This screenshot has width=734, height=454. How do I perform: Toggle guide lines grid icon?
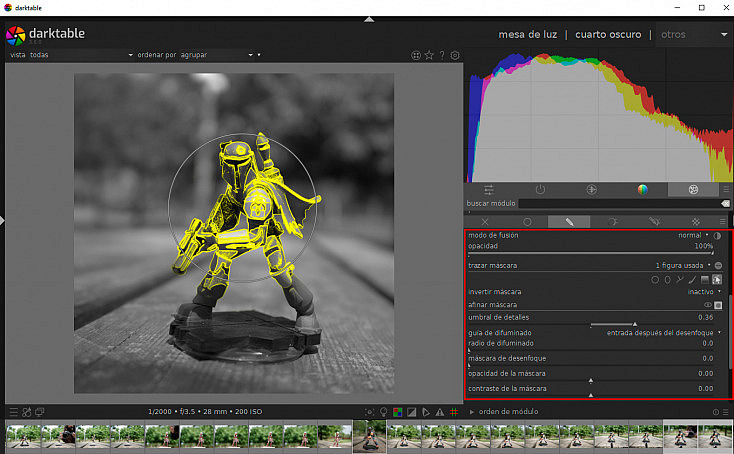454,412
